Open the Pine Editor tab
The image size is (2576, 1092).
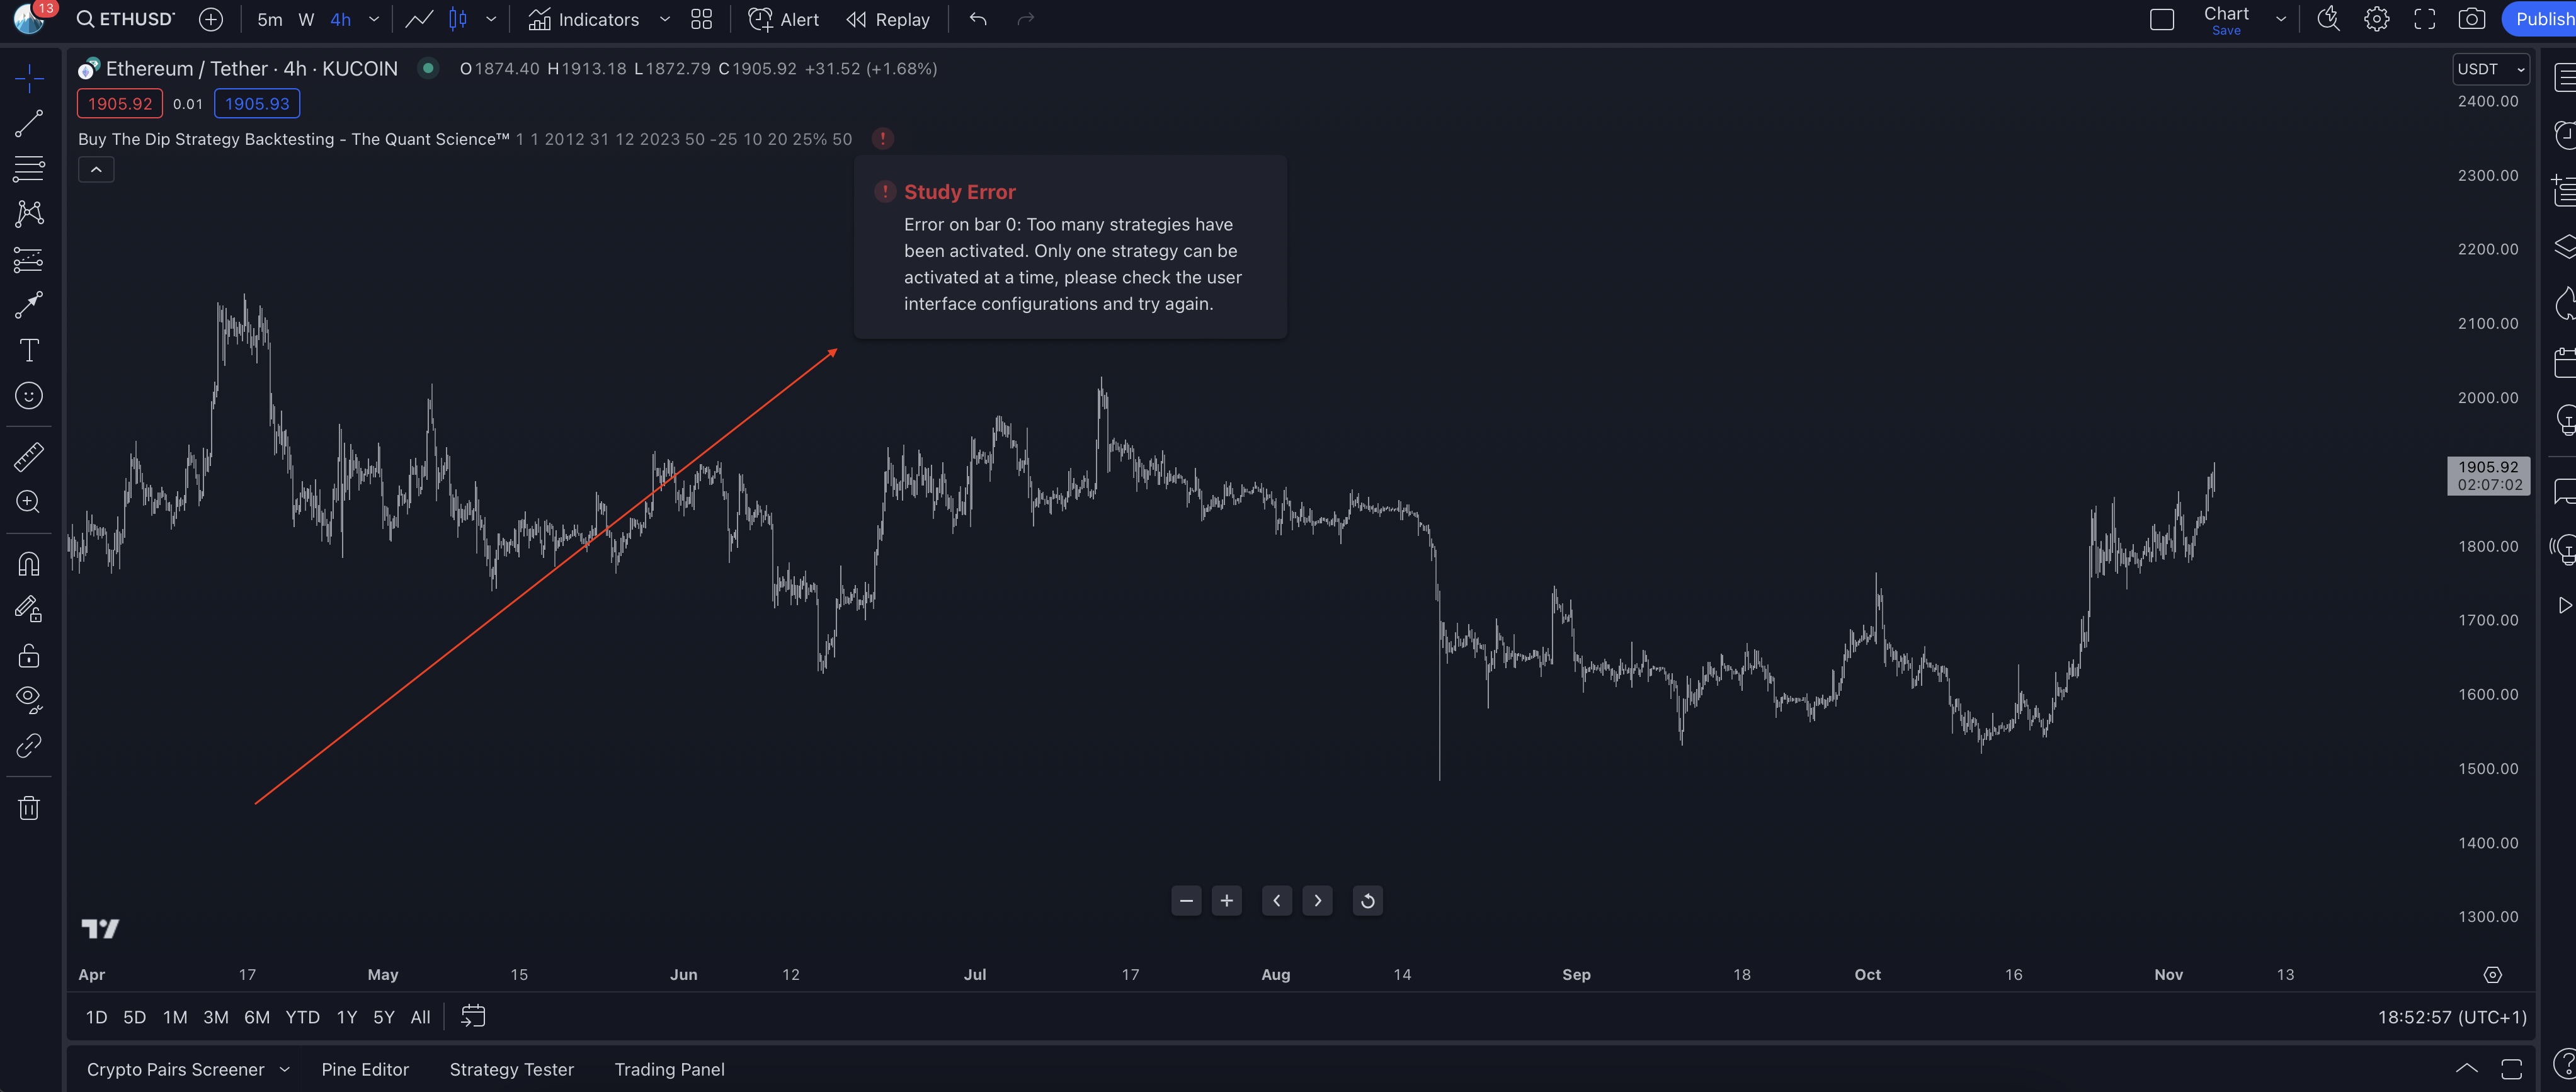(365, 1069)
